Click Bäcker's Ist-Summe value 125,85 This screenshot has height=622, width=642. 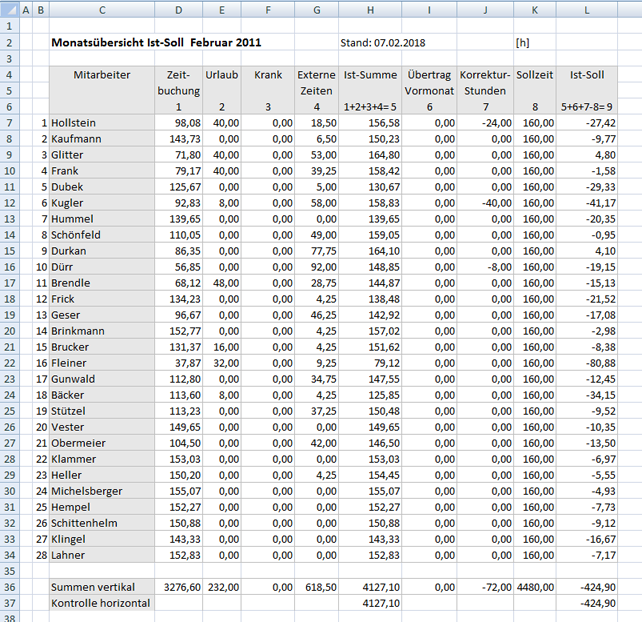coord(370,395)
